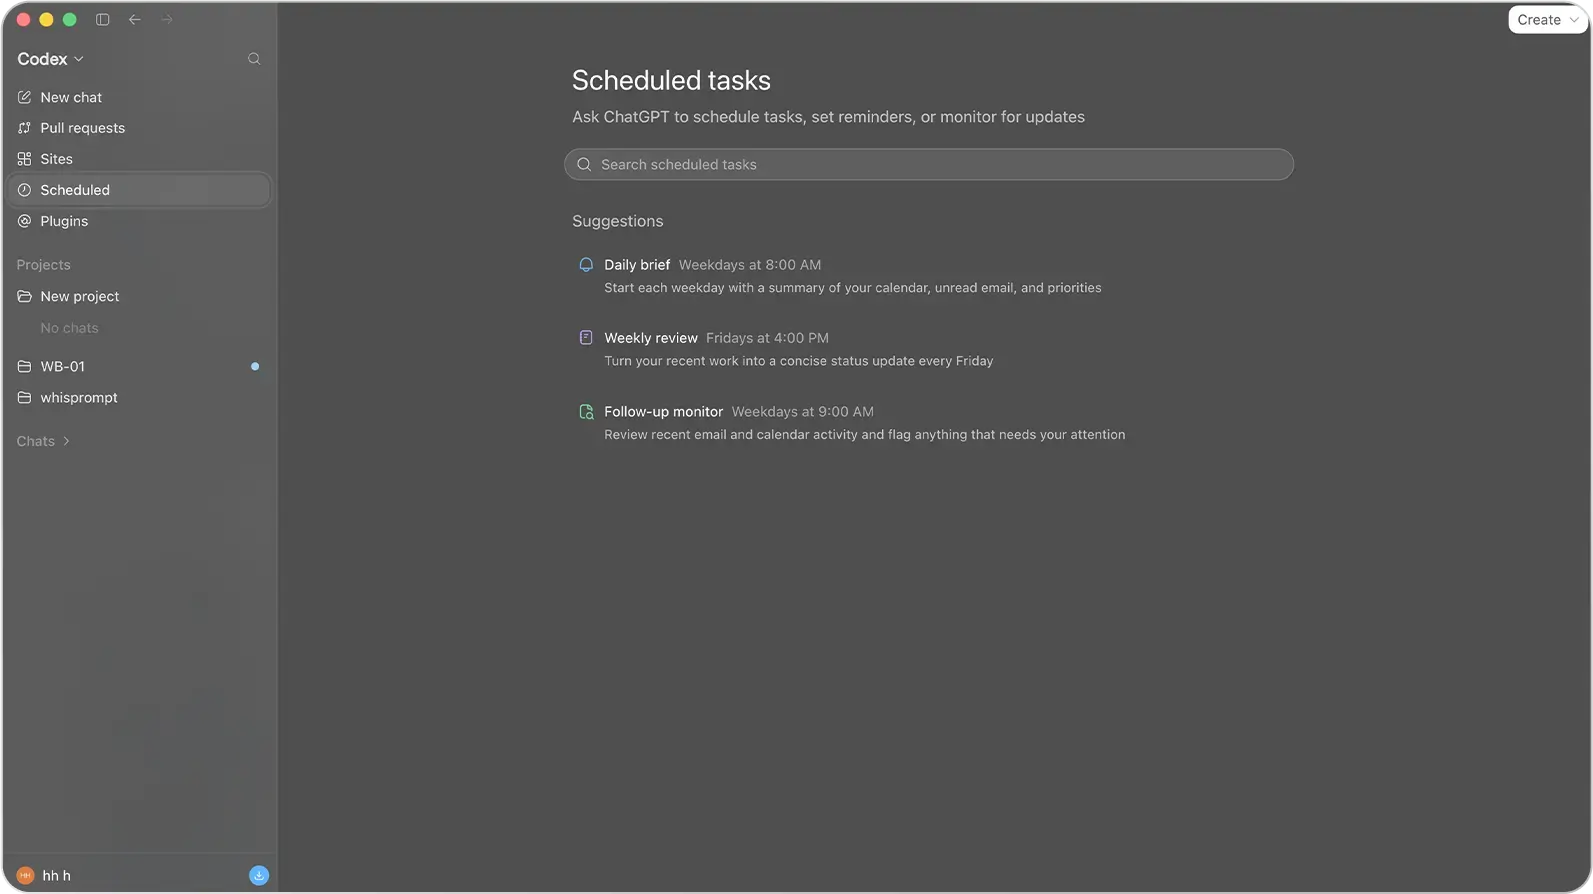The width and height of the screenshot is (1593, 894).
Task: Click the Follow-up monitor search-document icon
Action: click(x=586, y=411)
